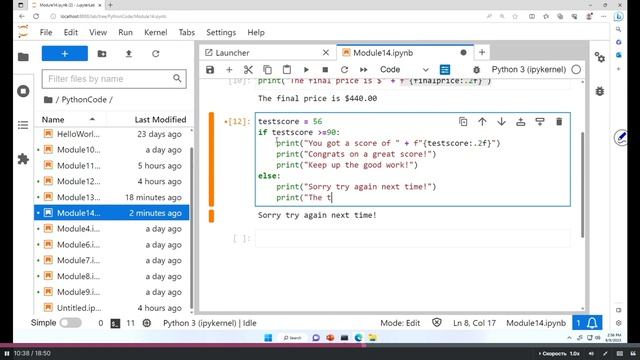This screenshot has width=640, height=360.
Task: Save the notebook with the disk icon
Action: click(x=210, y=70)
